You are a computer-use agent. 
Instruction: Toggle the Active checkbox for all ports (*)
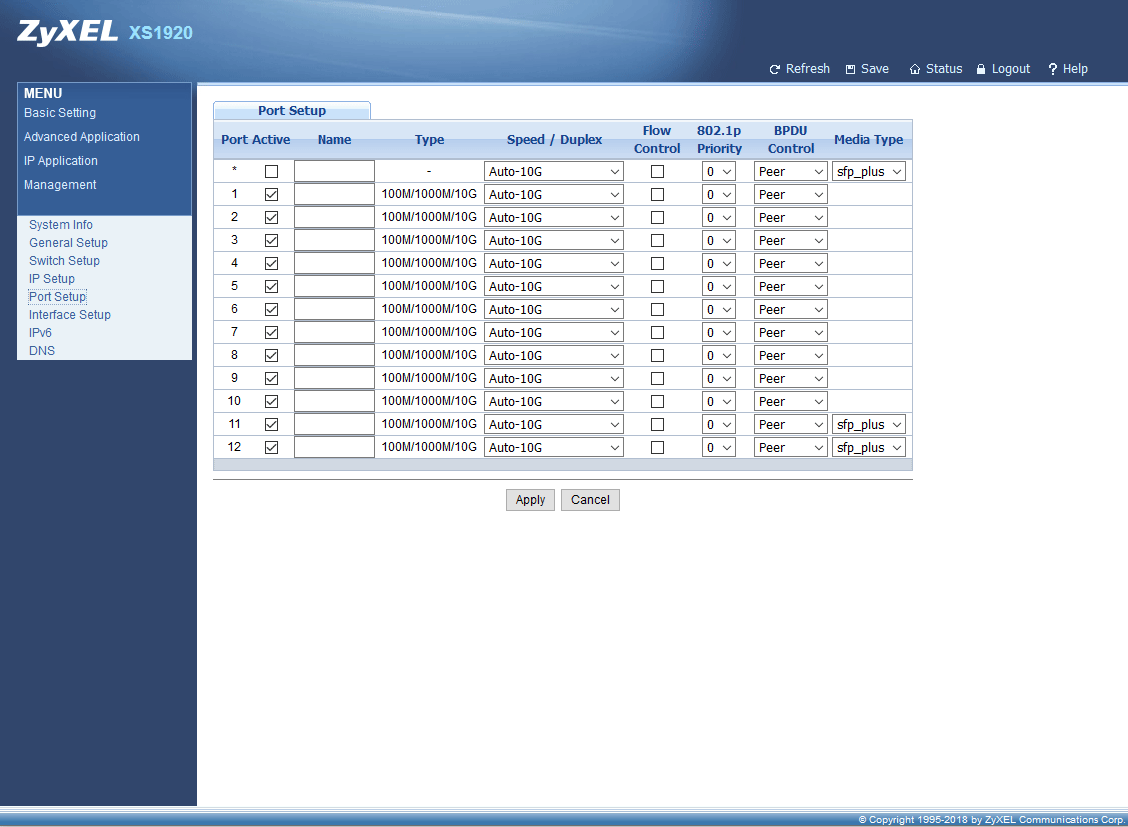pyautogui.click(x=271, y=172)
